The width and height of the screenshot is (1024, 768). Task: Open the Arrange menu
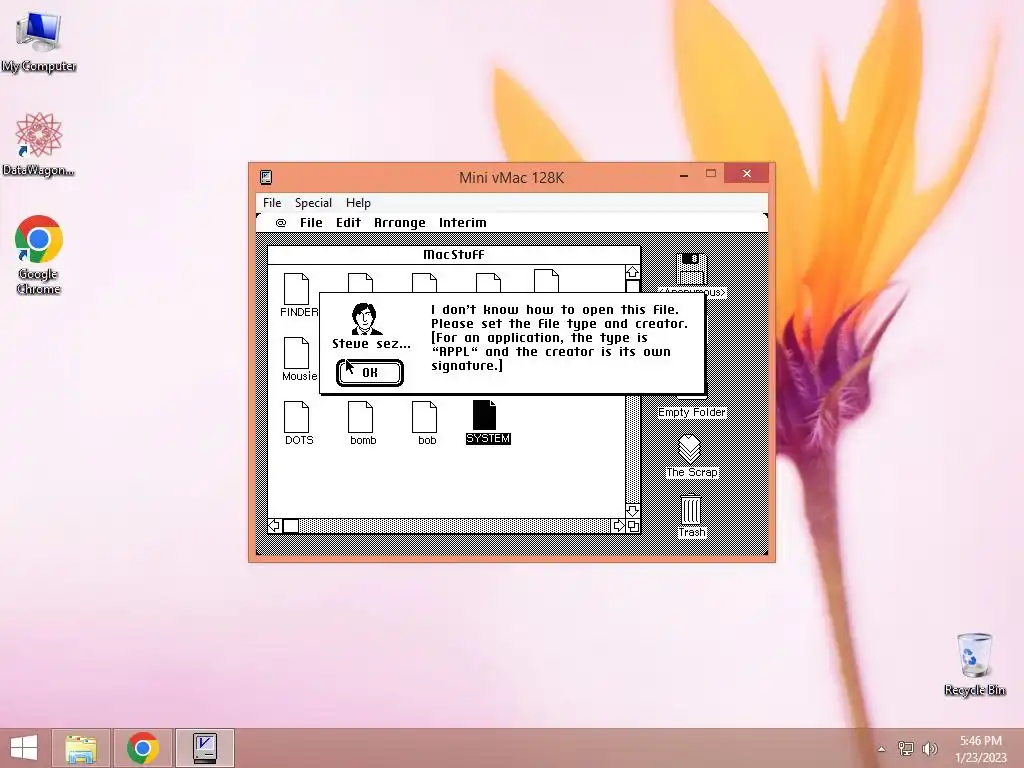[x=400, y=223]
